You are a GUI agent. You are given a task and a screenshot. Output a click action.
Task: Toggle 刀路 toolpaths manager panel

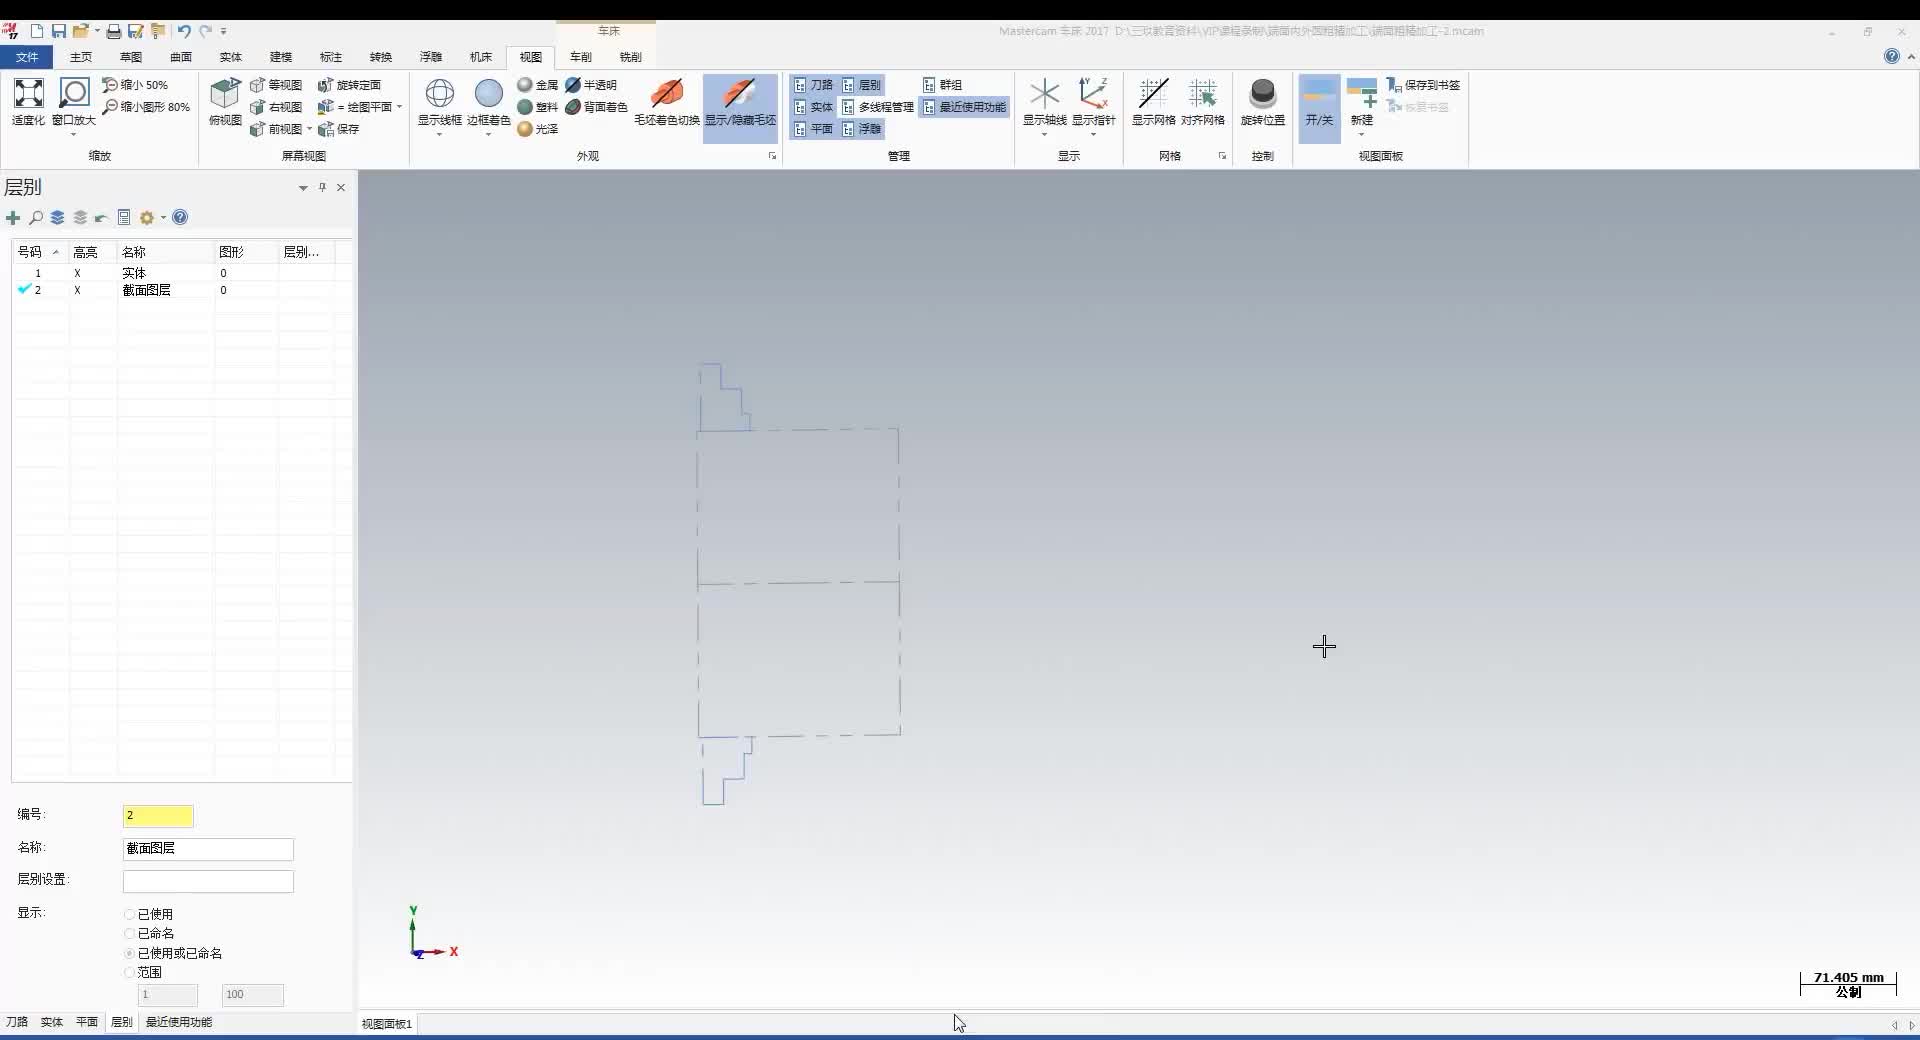pos(813,85)
